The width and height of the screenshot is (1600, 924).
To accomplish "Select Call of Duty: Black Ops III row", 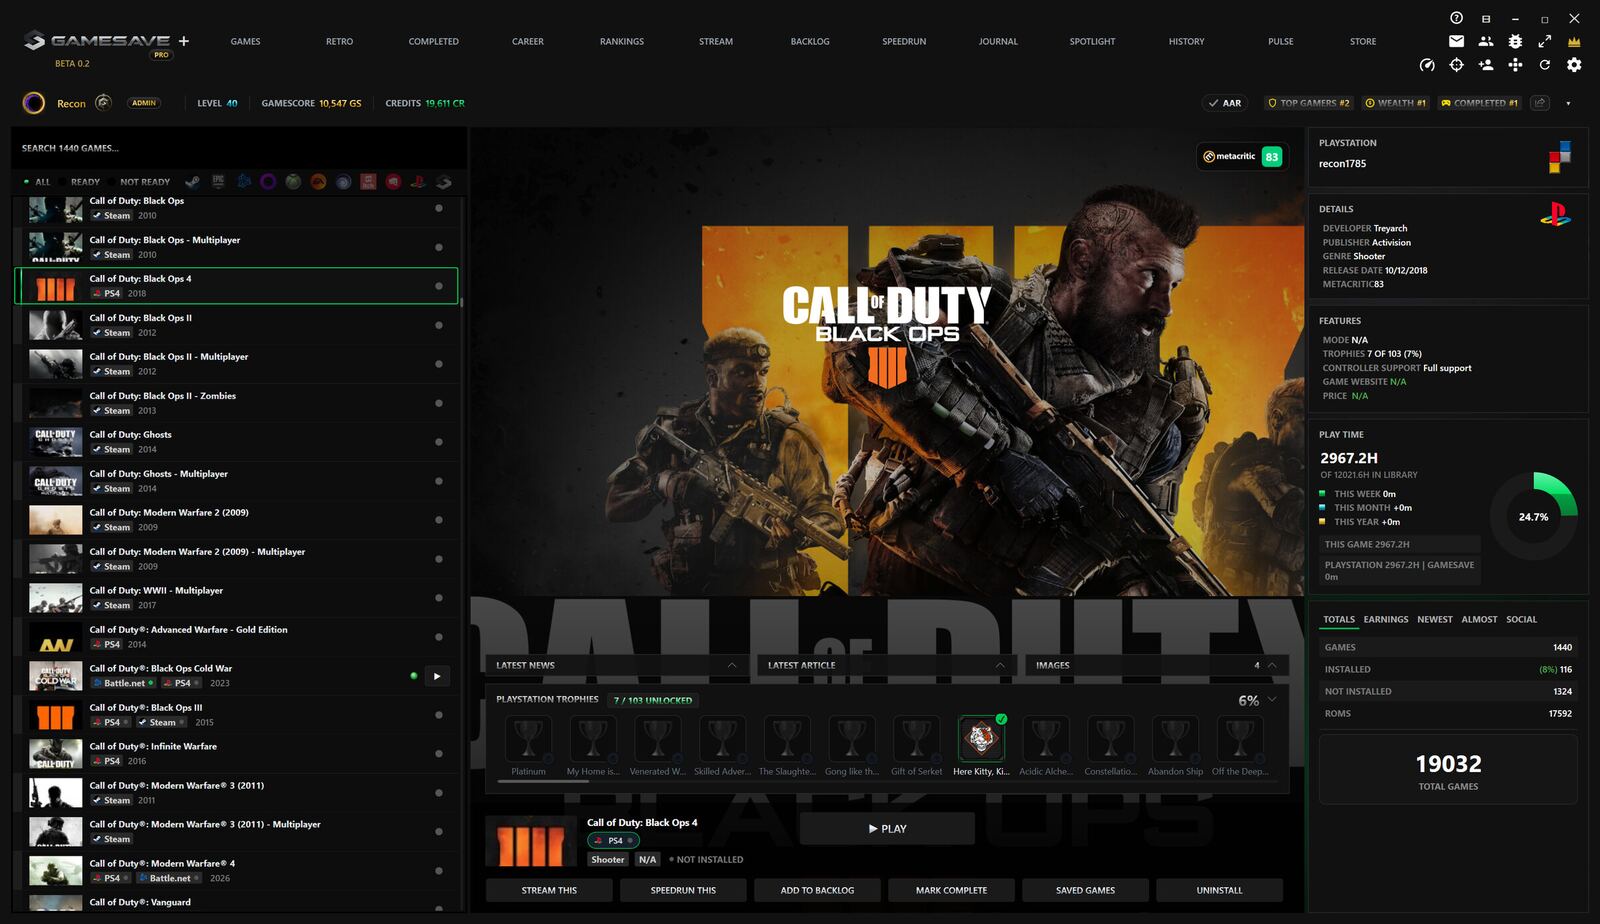I will click(236, 715).
